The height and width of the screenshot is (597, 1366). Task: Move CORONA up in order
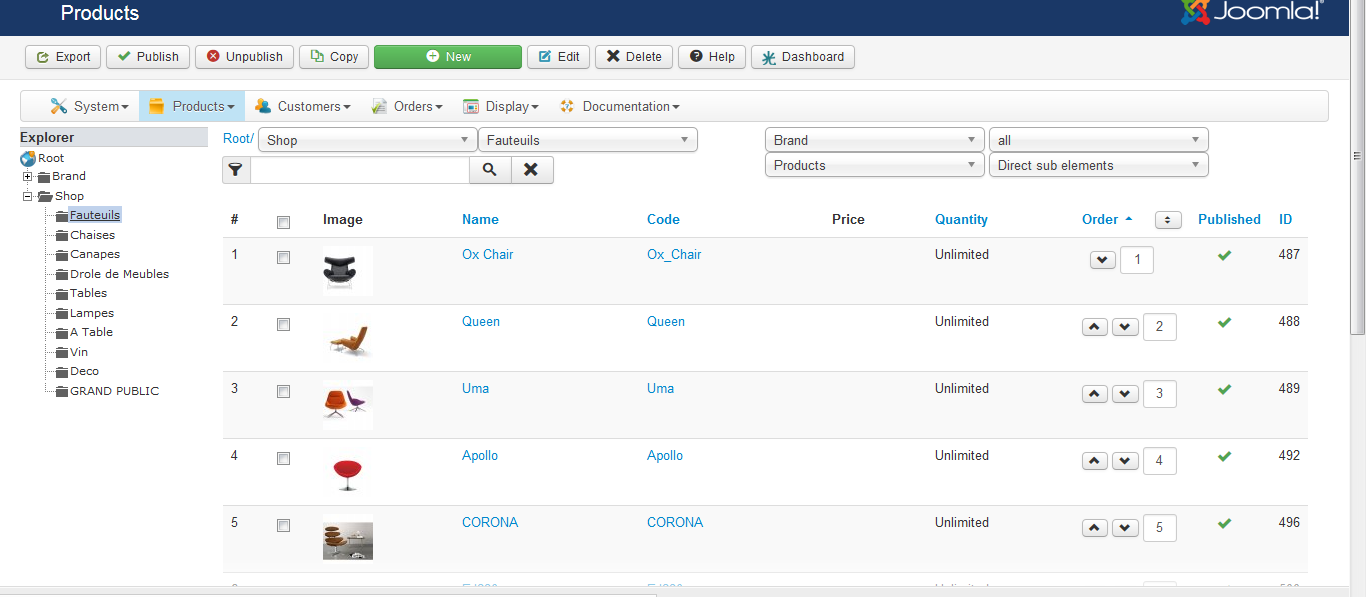1095,528
